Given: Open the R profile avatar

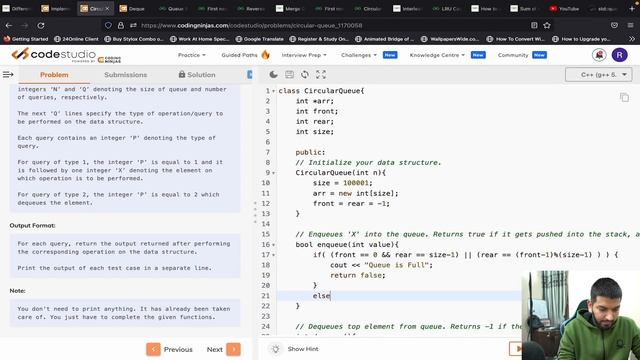Looking at the screenshot, I should click(x=620, y=55).
